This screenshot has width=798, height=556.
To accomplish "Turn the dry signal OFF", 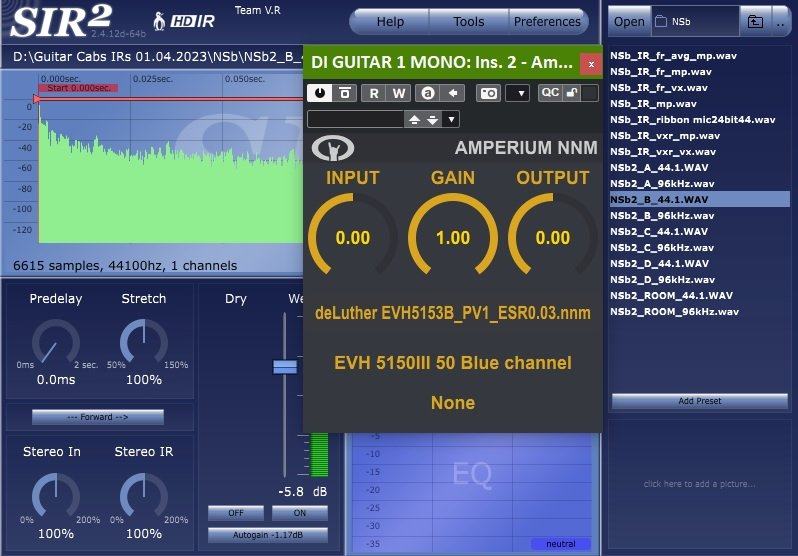I will pos(236,513).
